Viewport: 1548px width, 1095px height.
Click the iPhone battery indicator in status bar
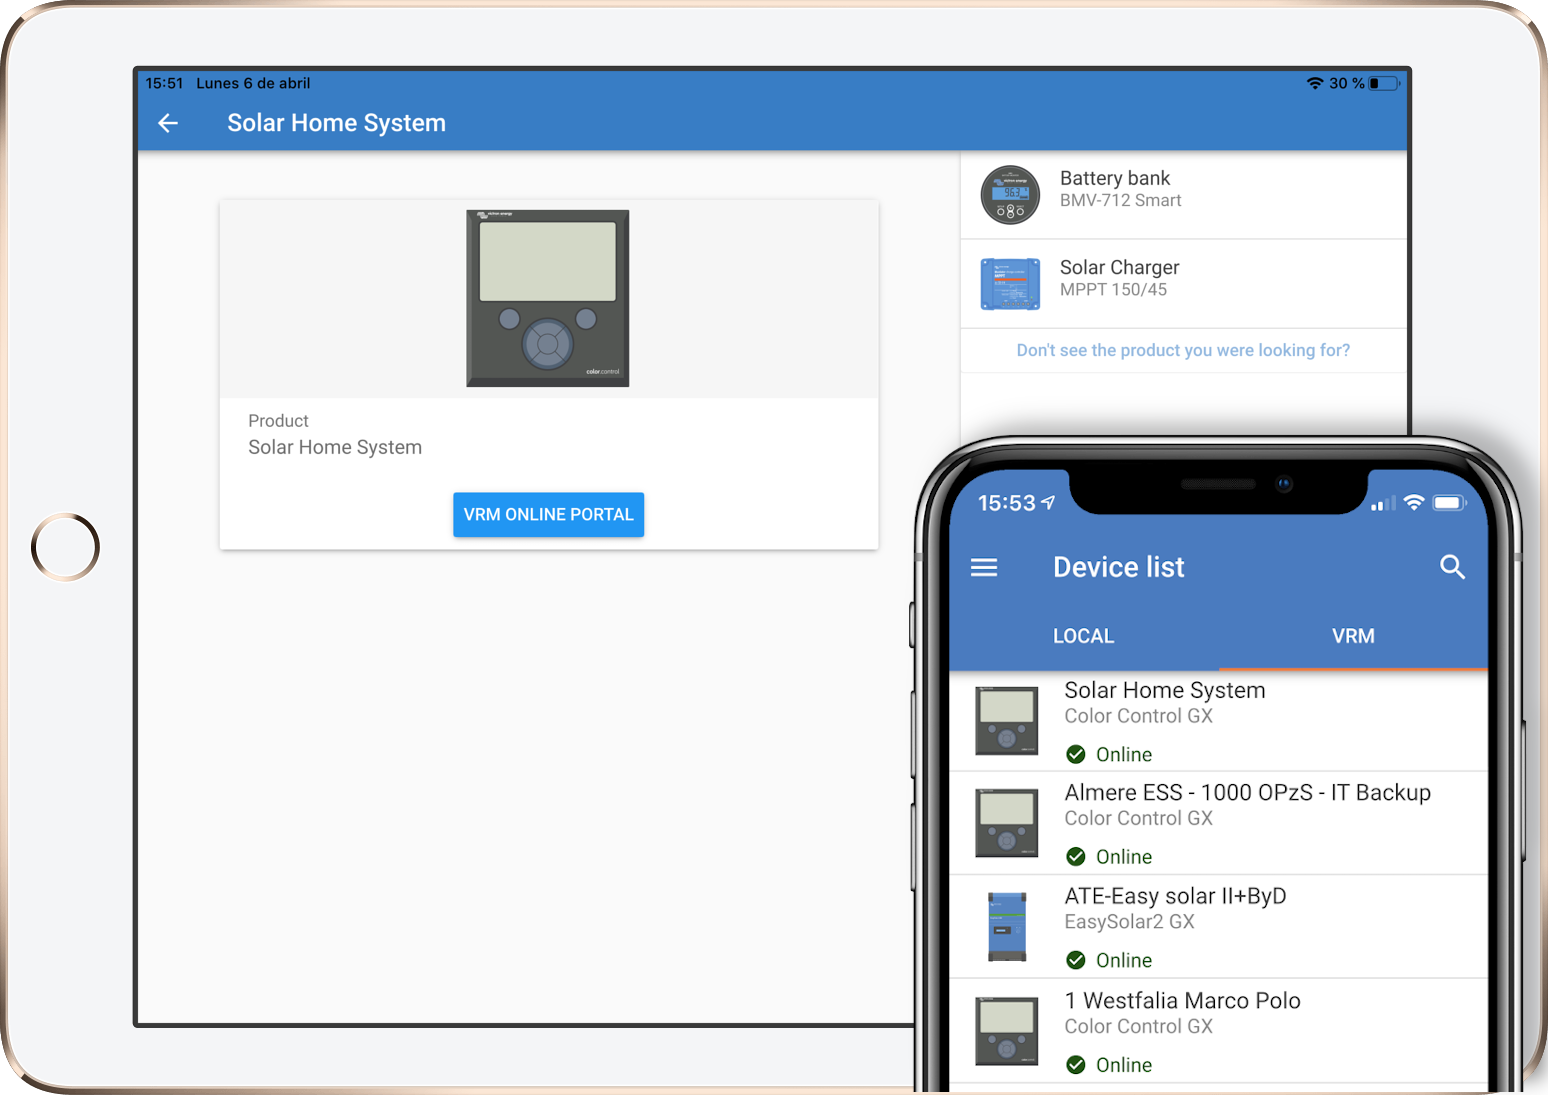pos(1449,503)
